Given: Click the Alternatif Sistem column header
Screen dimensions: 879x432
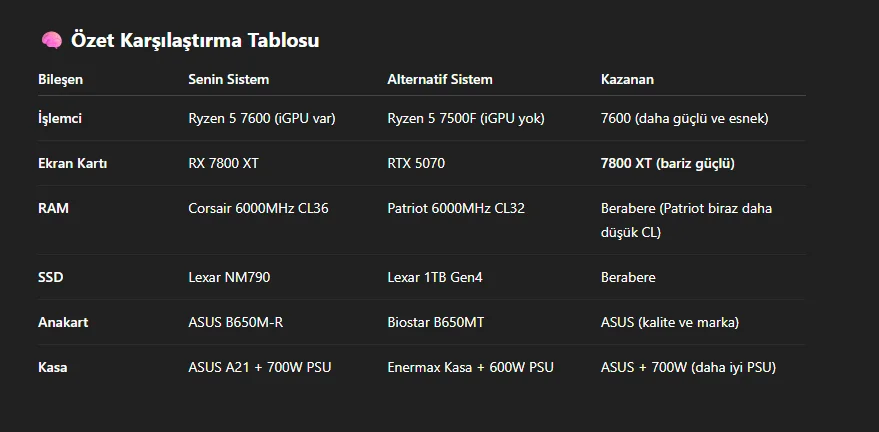Looking at the screenshot, I should pyautogui.click(x=439, y=79).
